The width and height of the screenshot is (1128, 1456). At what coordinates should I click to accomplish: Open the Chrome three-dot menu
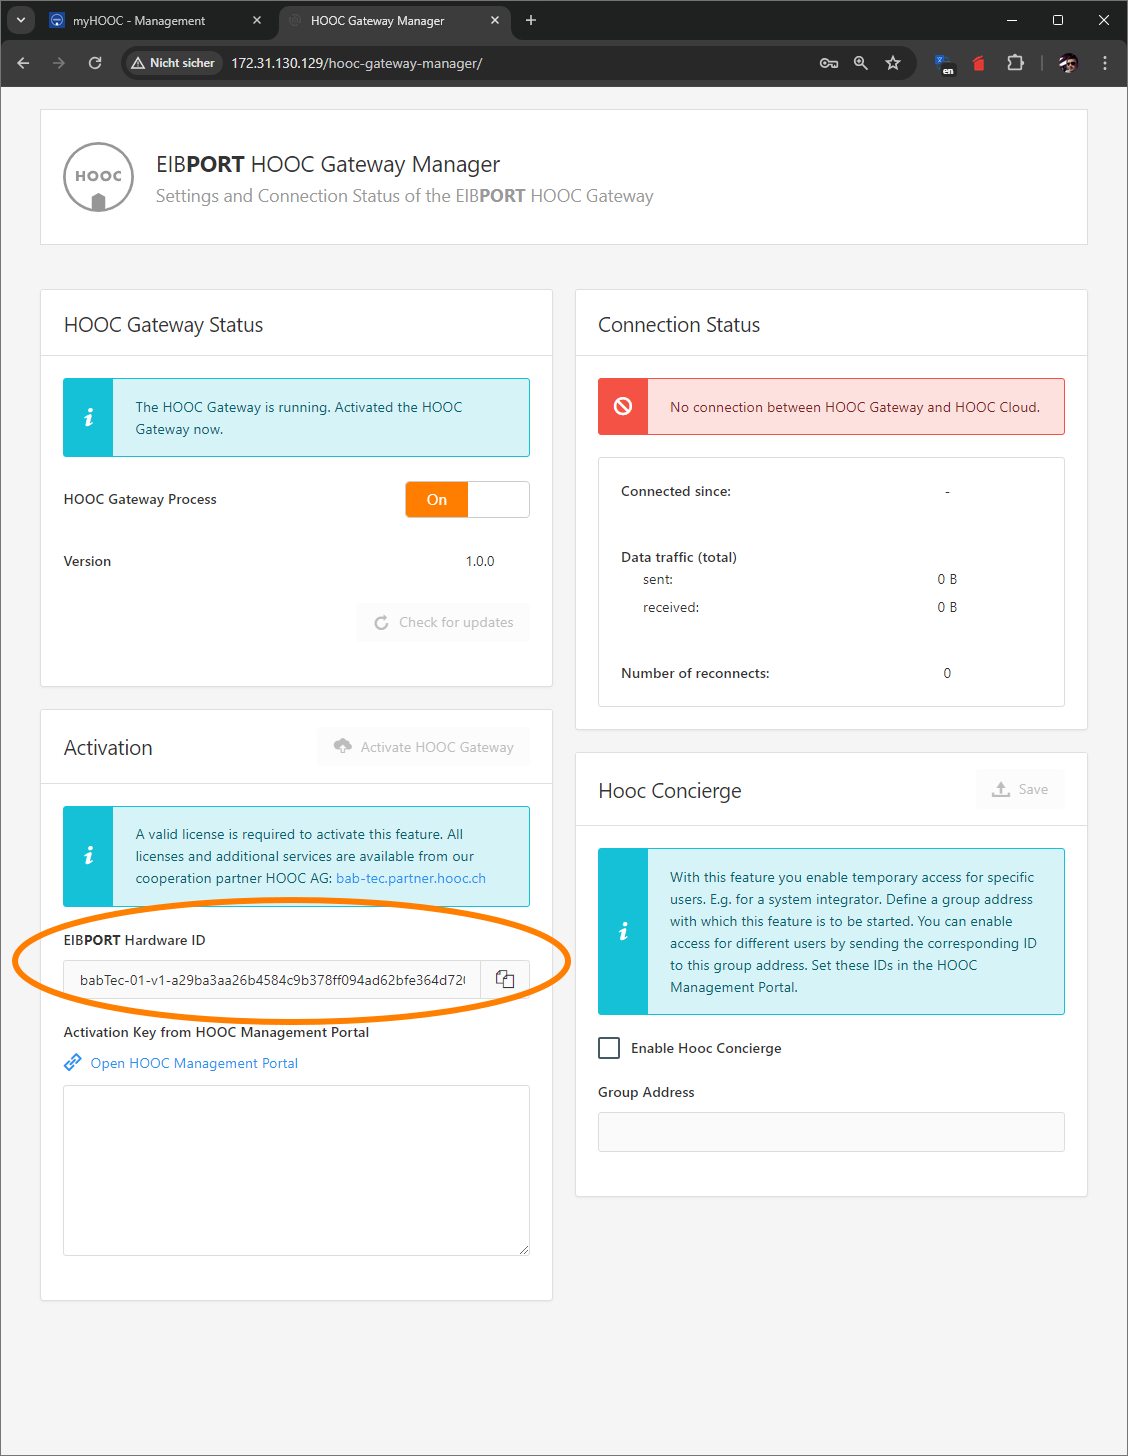(1104, 63)
